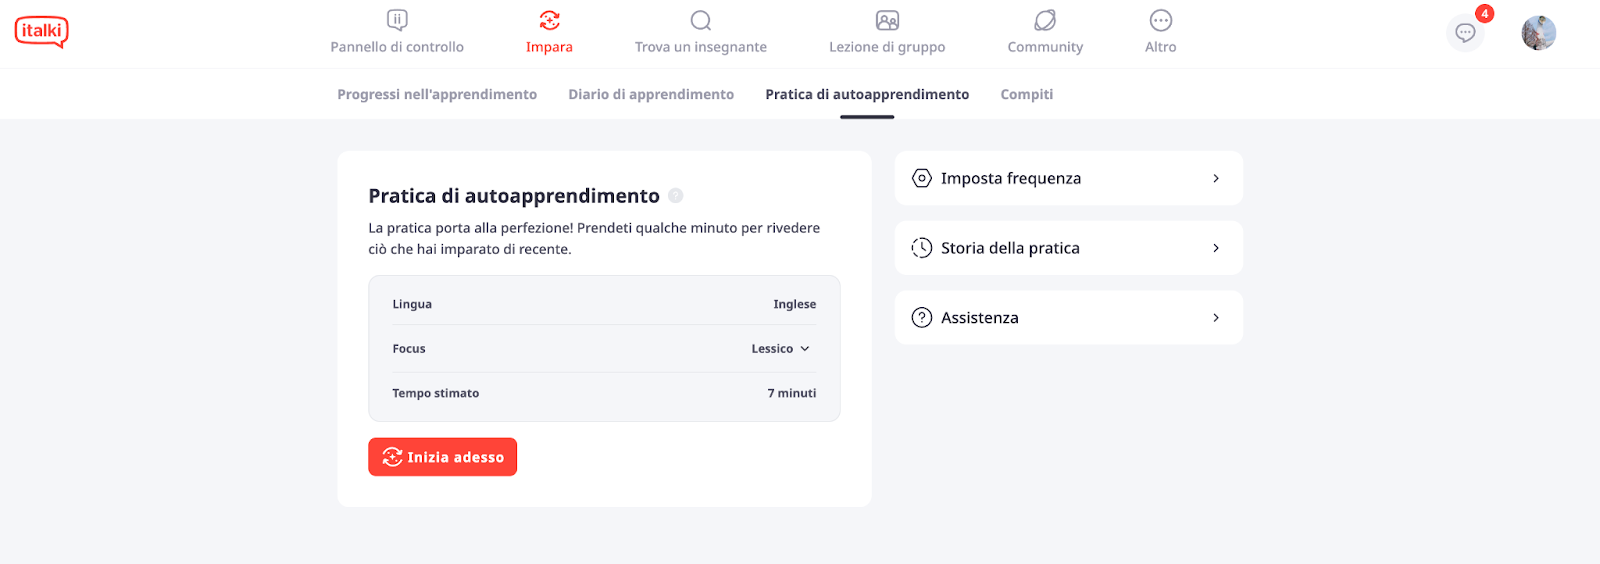Open the user profile avatar
The width and height of the screenshot is (1600, 564).
1539,33
